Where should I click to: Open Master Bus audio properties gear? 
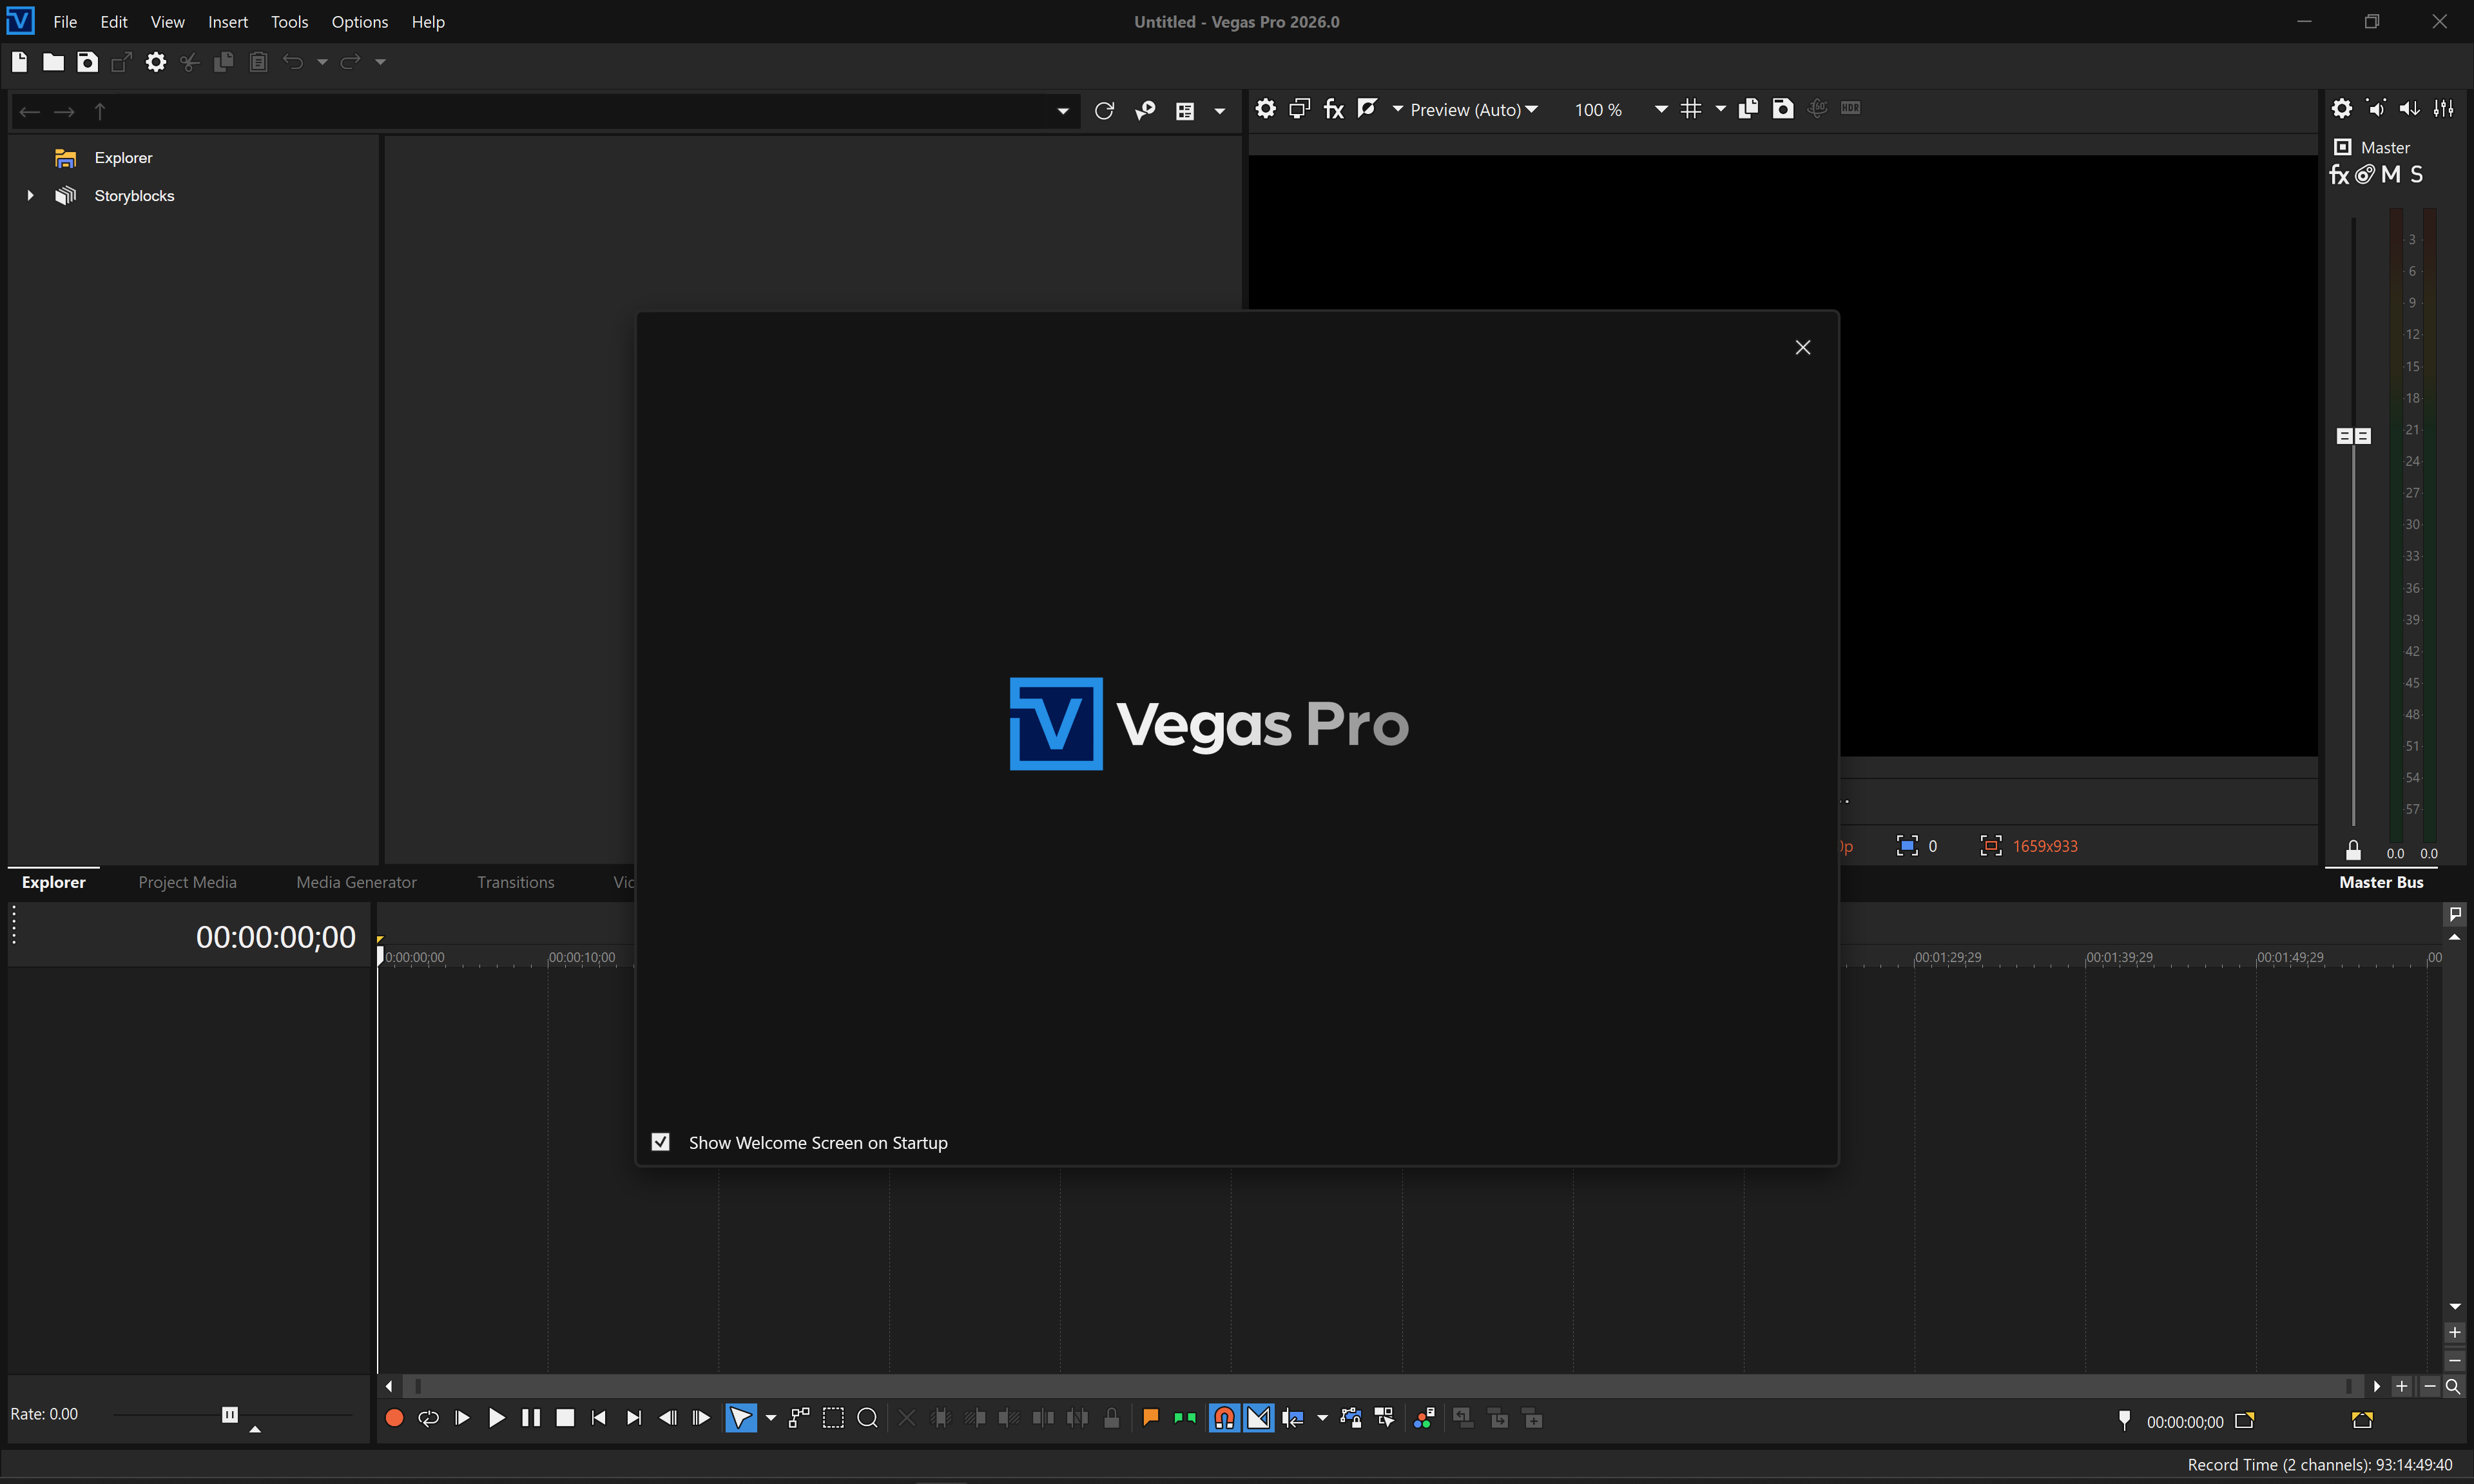click(2342, 108)
